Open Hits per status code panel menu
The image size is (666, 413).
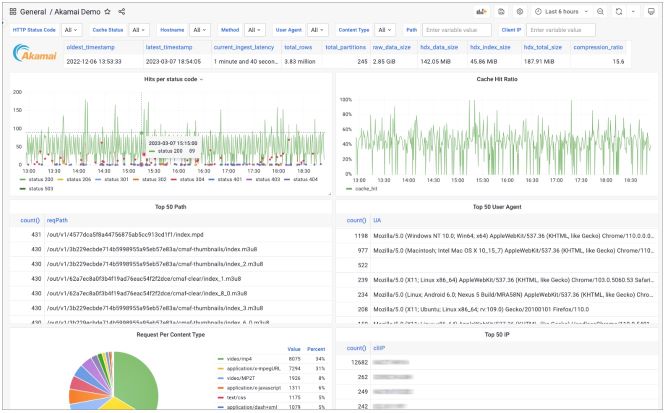tap(165, 78)
